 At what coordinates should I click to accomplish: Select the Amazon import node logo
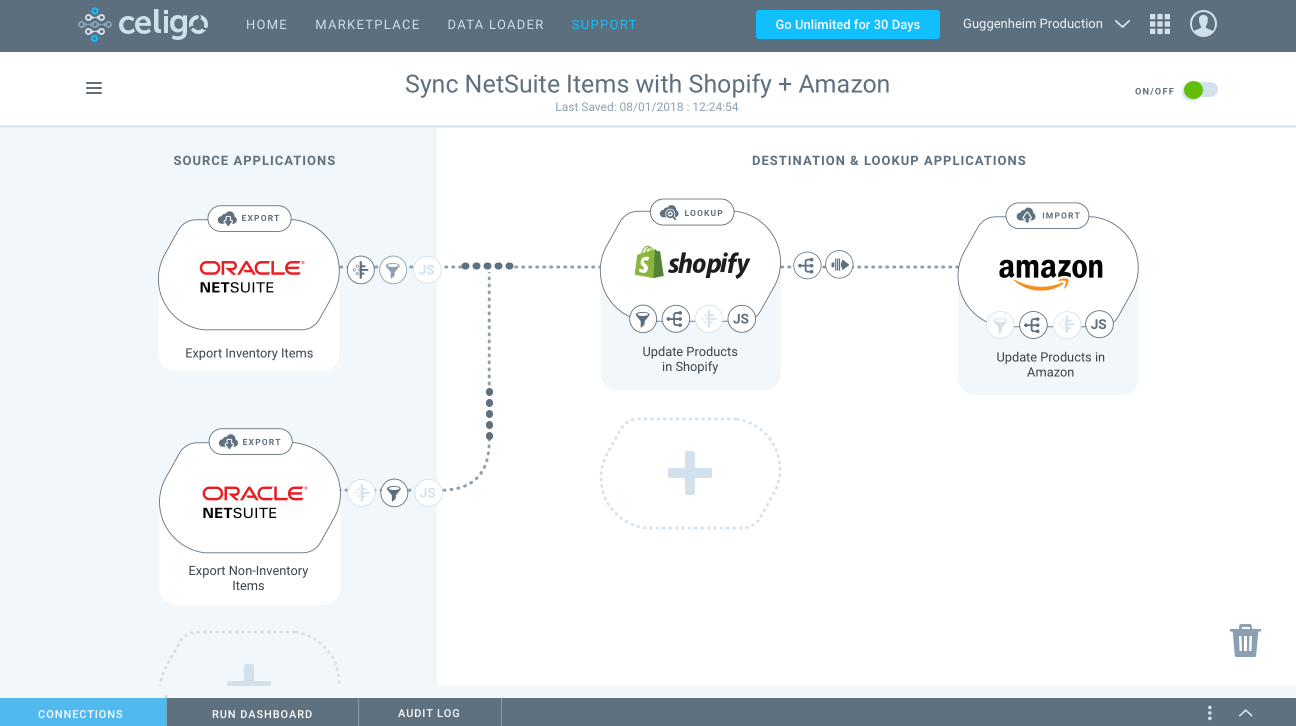[1051, 272]
